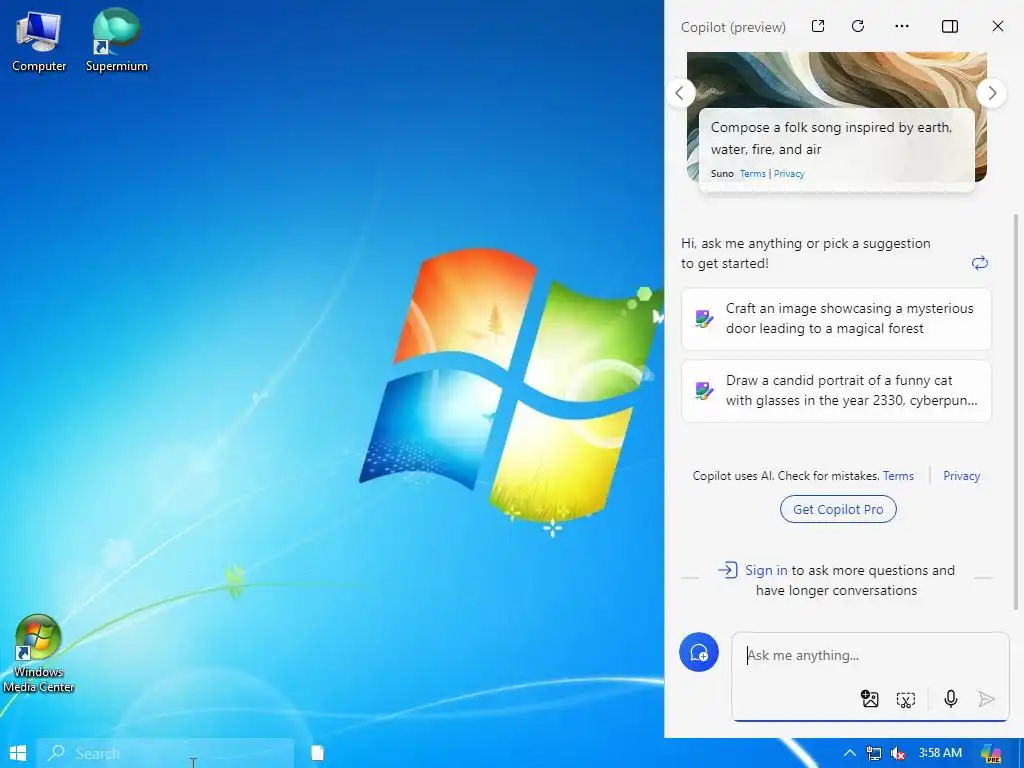Open the Computer desktop icon
1024x768 pixels.
click(39, 41)
